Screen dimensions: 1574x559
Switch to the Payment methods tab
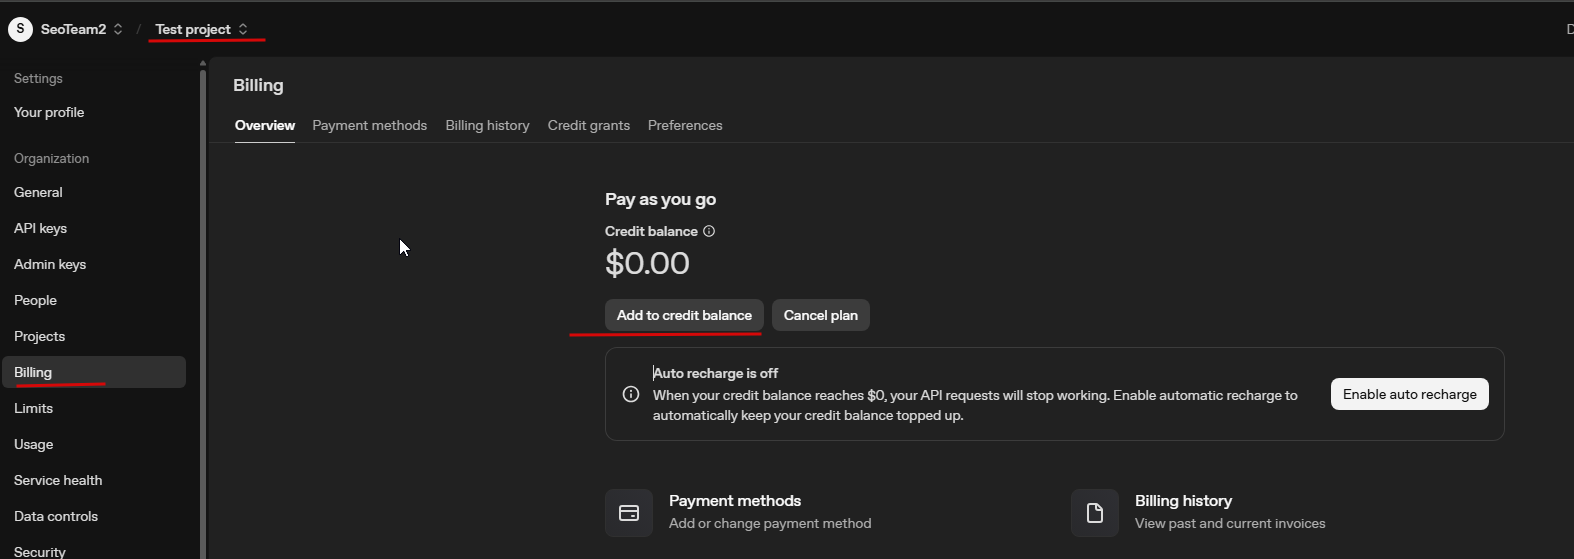(369, 125)
